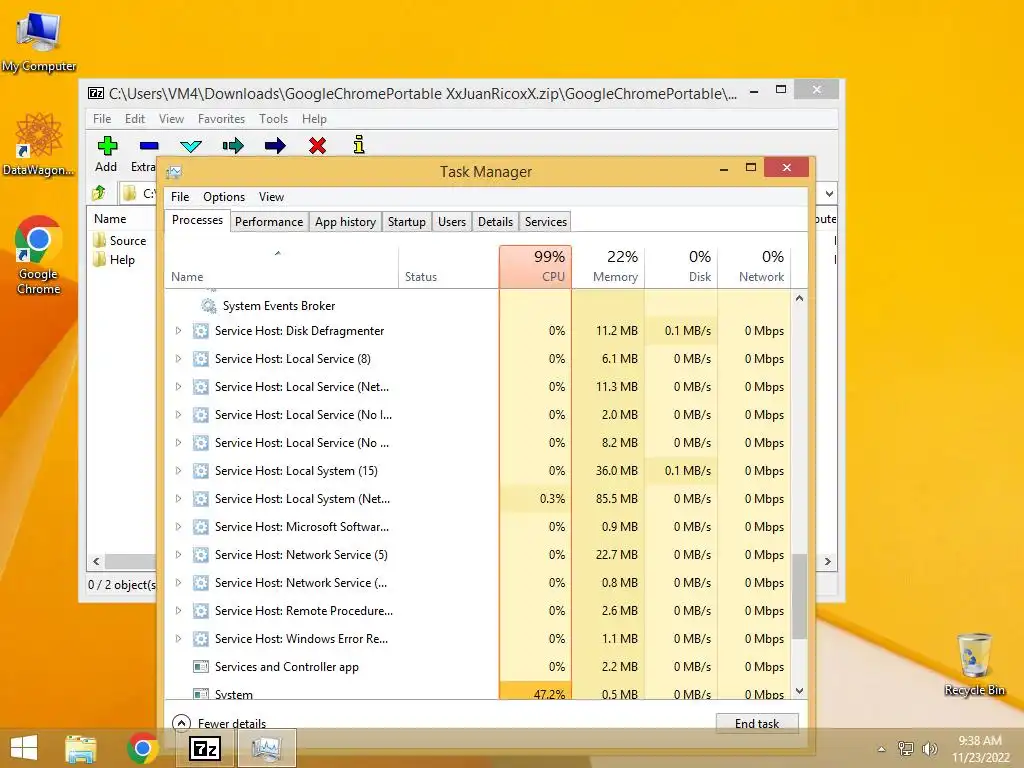
Task: Sort by the CPU column header
Action: 536,266
